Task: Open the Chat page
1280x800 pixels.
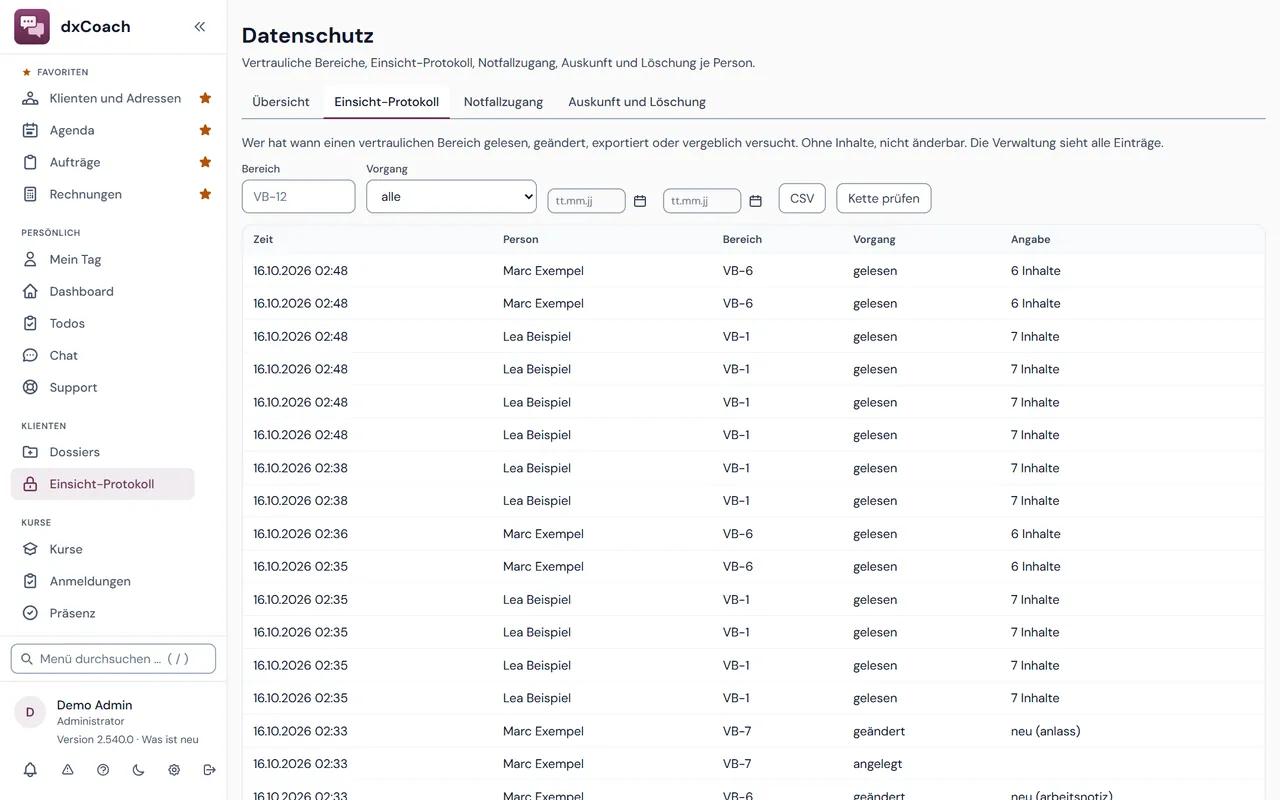Action: (102, 355)
